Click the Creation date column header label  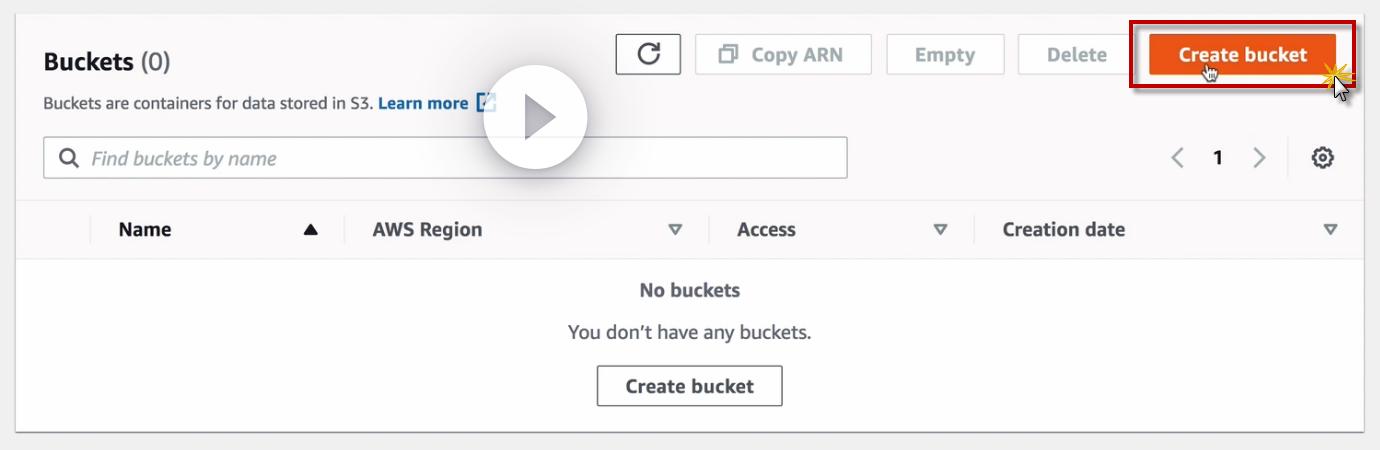[1064, 229]
